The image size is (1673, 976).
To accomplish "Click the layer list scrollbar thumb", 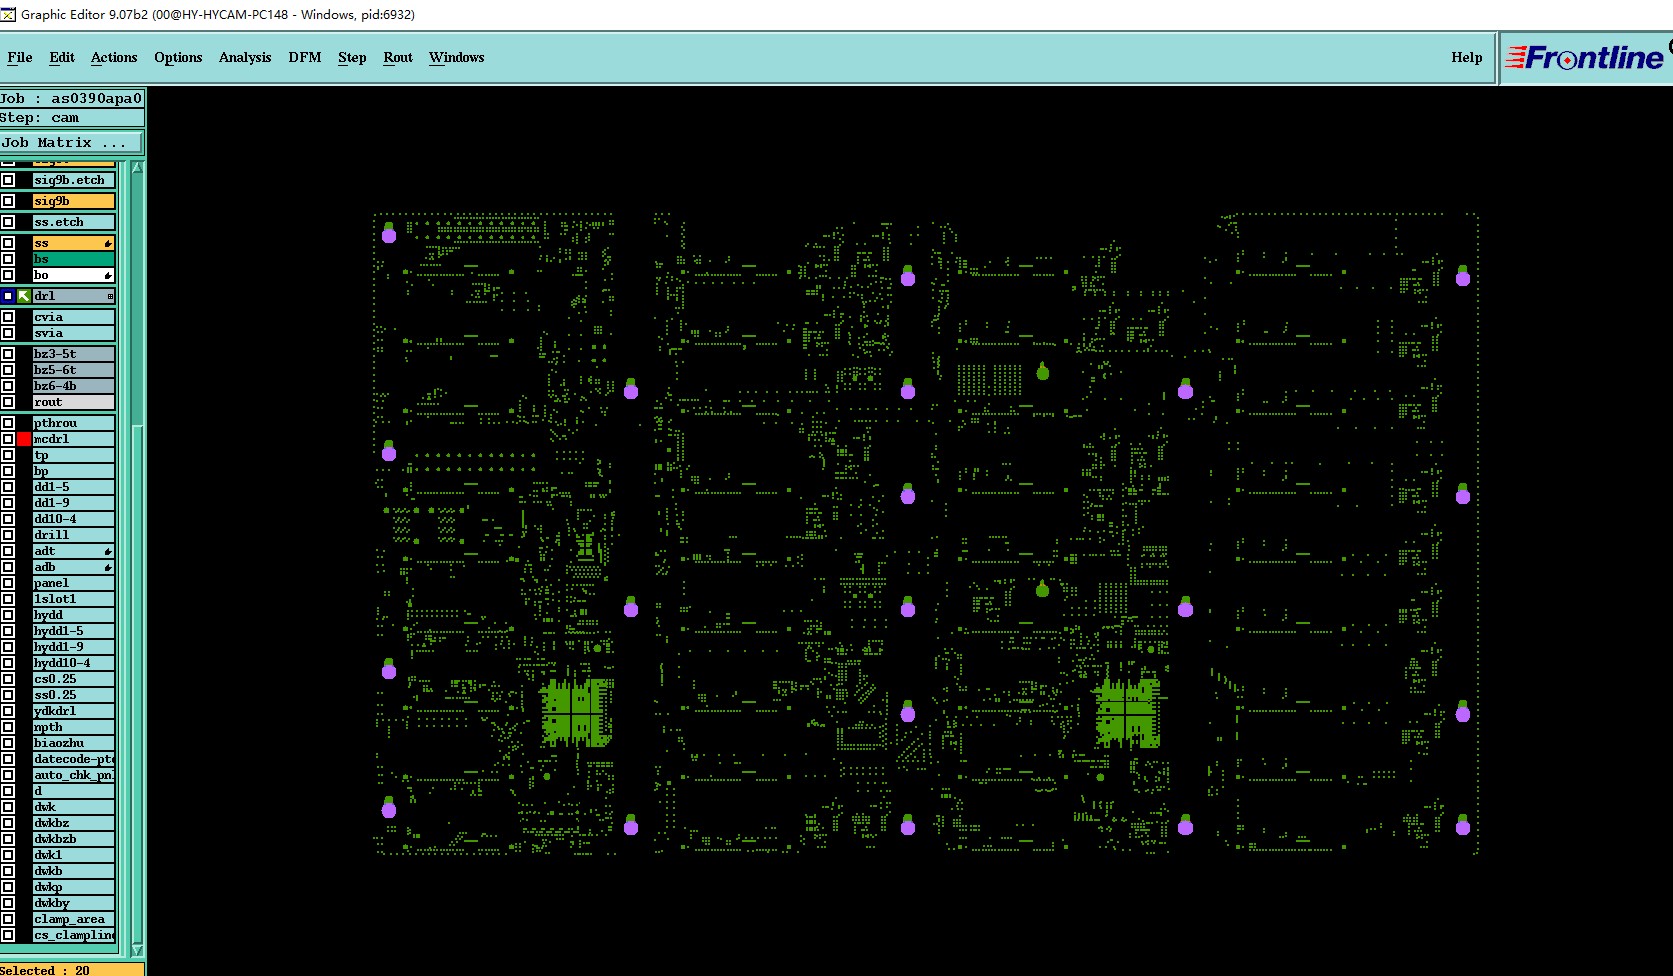I will coord(137,300).
